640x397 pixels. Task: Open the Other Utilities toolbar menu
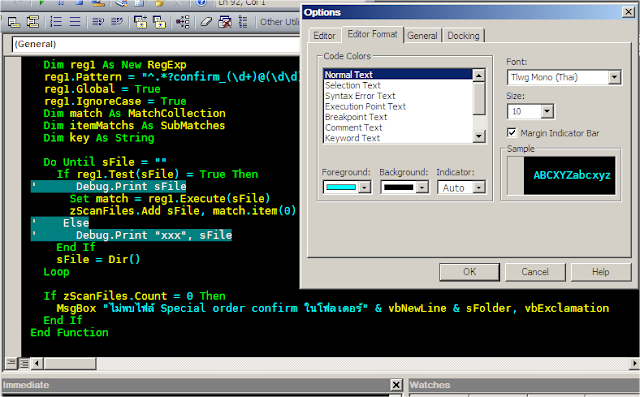[280, 22]
